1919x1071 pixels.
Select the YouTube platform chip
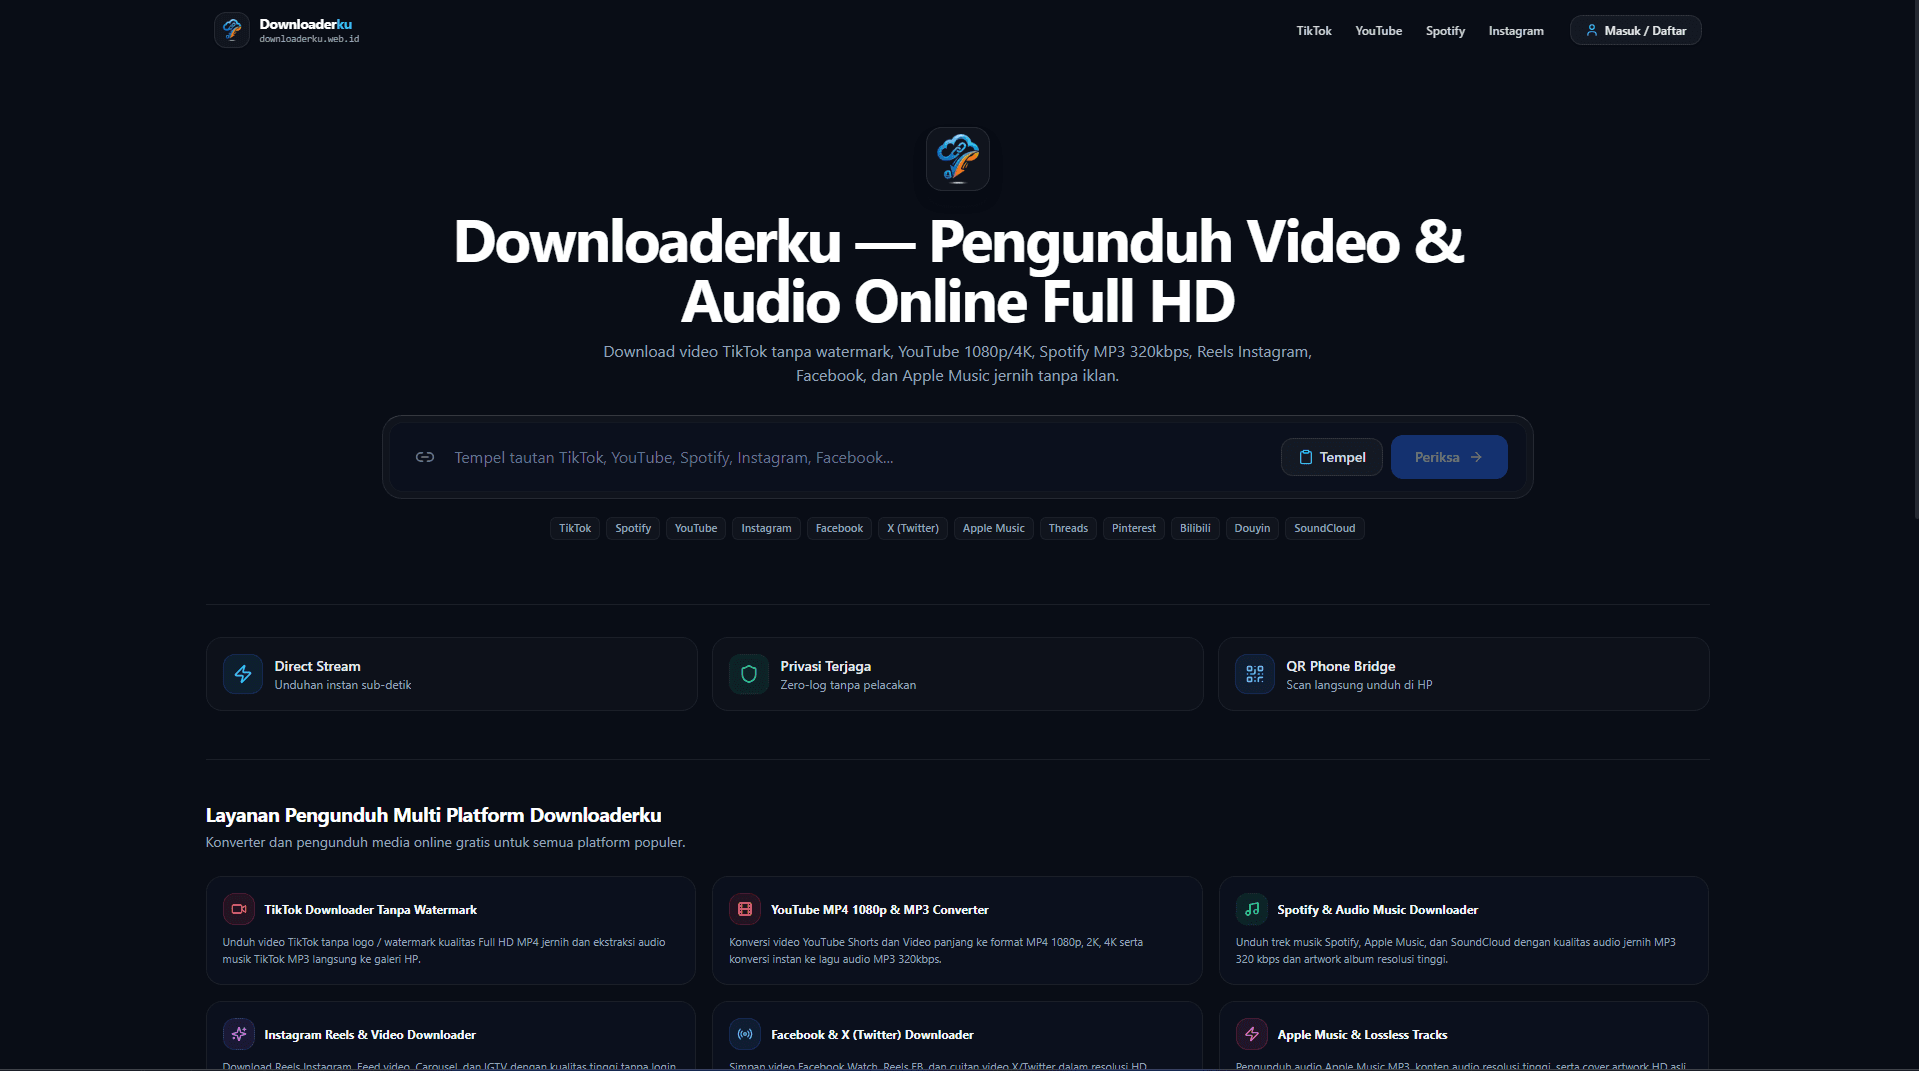point(696,528)
